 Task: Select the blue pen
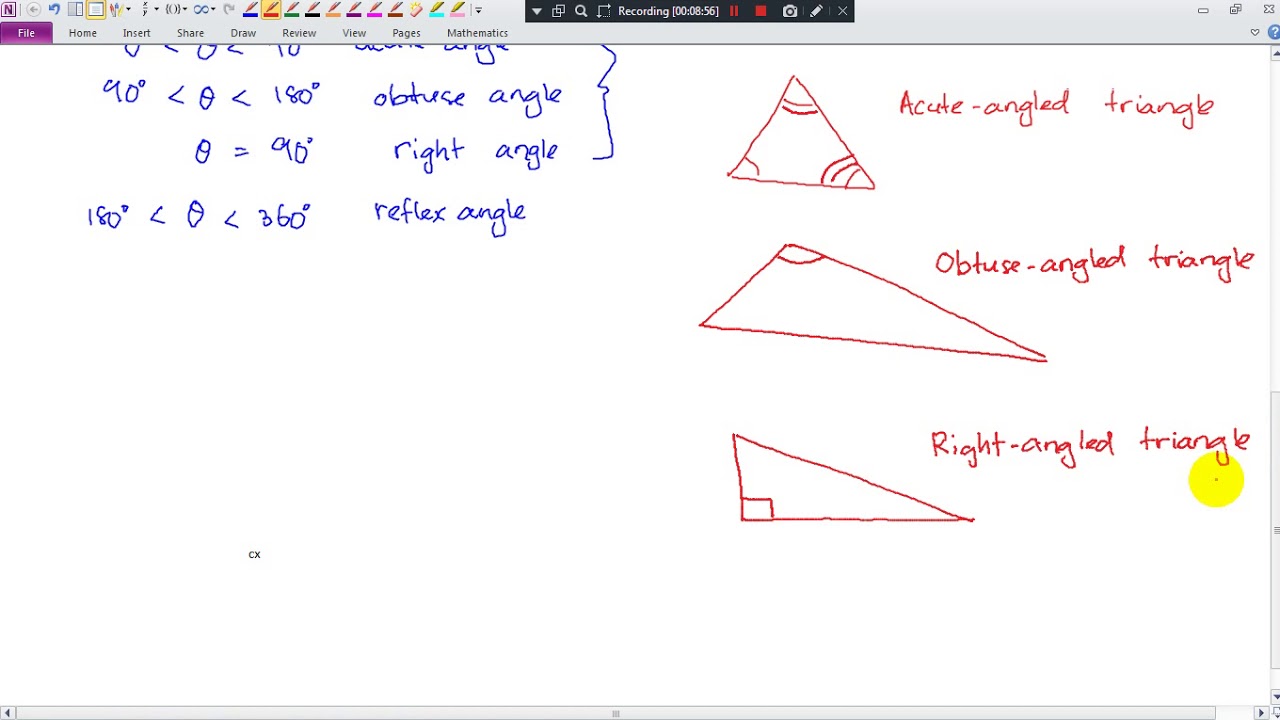pyautogui.click(x=250, y=10)
